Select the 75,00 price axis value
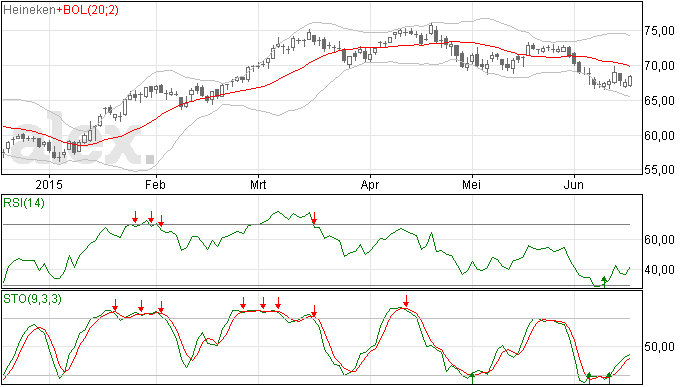Screen dimensions: 690x387 pos(659,31)
